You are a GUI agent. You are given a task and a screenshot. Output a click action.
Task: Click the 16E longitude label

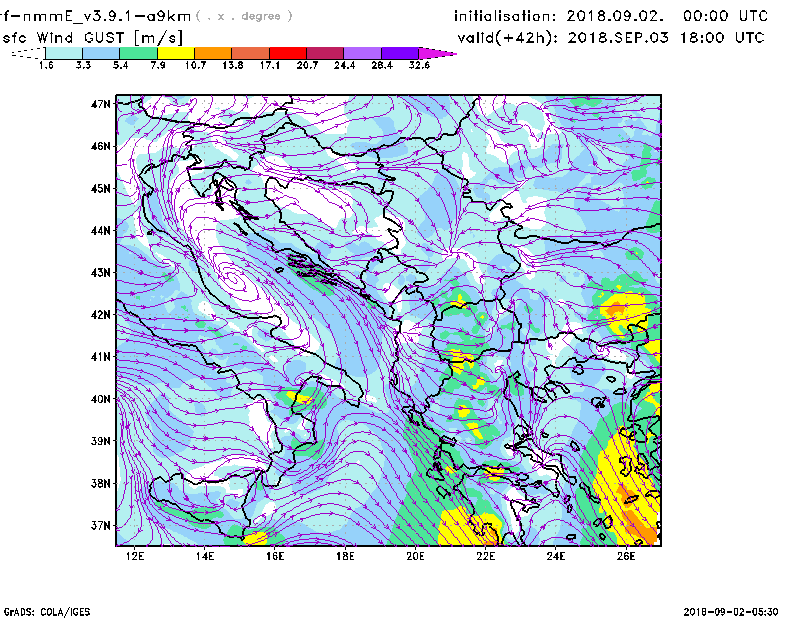(x=275, y=556)
